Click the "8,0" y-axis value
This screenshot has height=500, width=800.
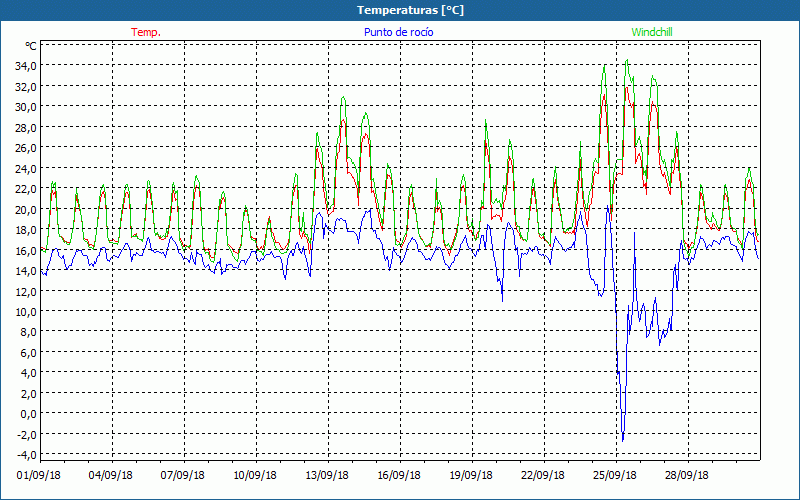click(x=28, y=332)
